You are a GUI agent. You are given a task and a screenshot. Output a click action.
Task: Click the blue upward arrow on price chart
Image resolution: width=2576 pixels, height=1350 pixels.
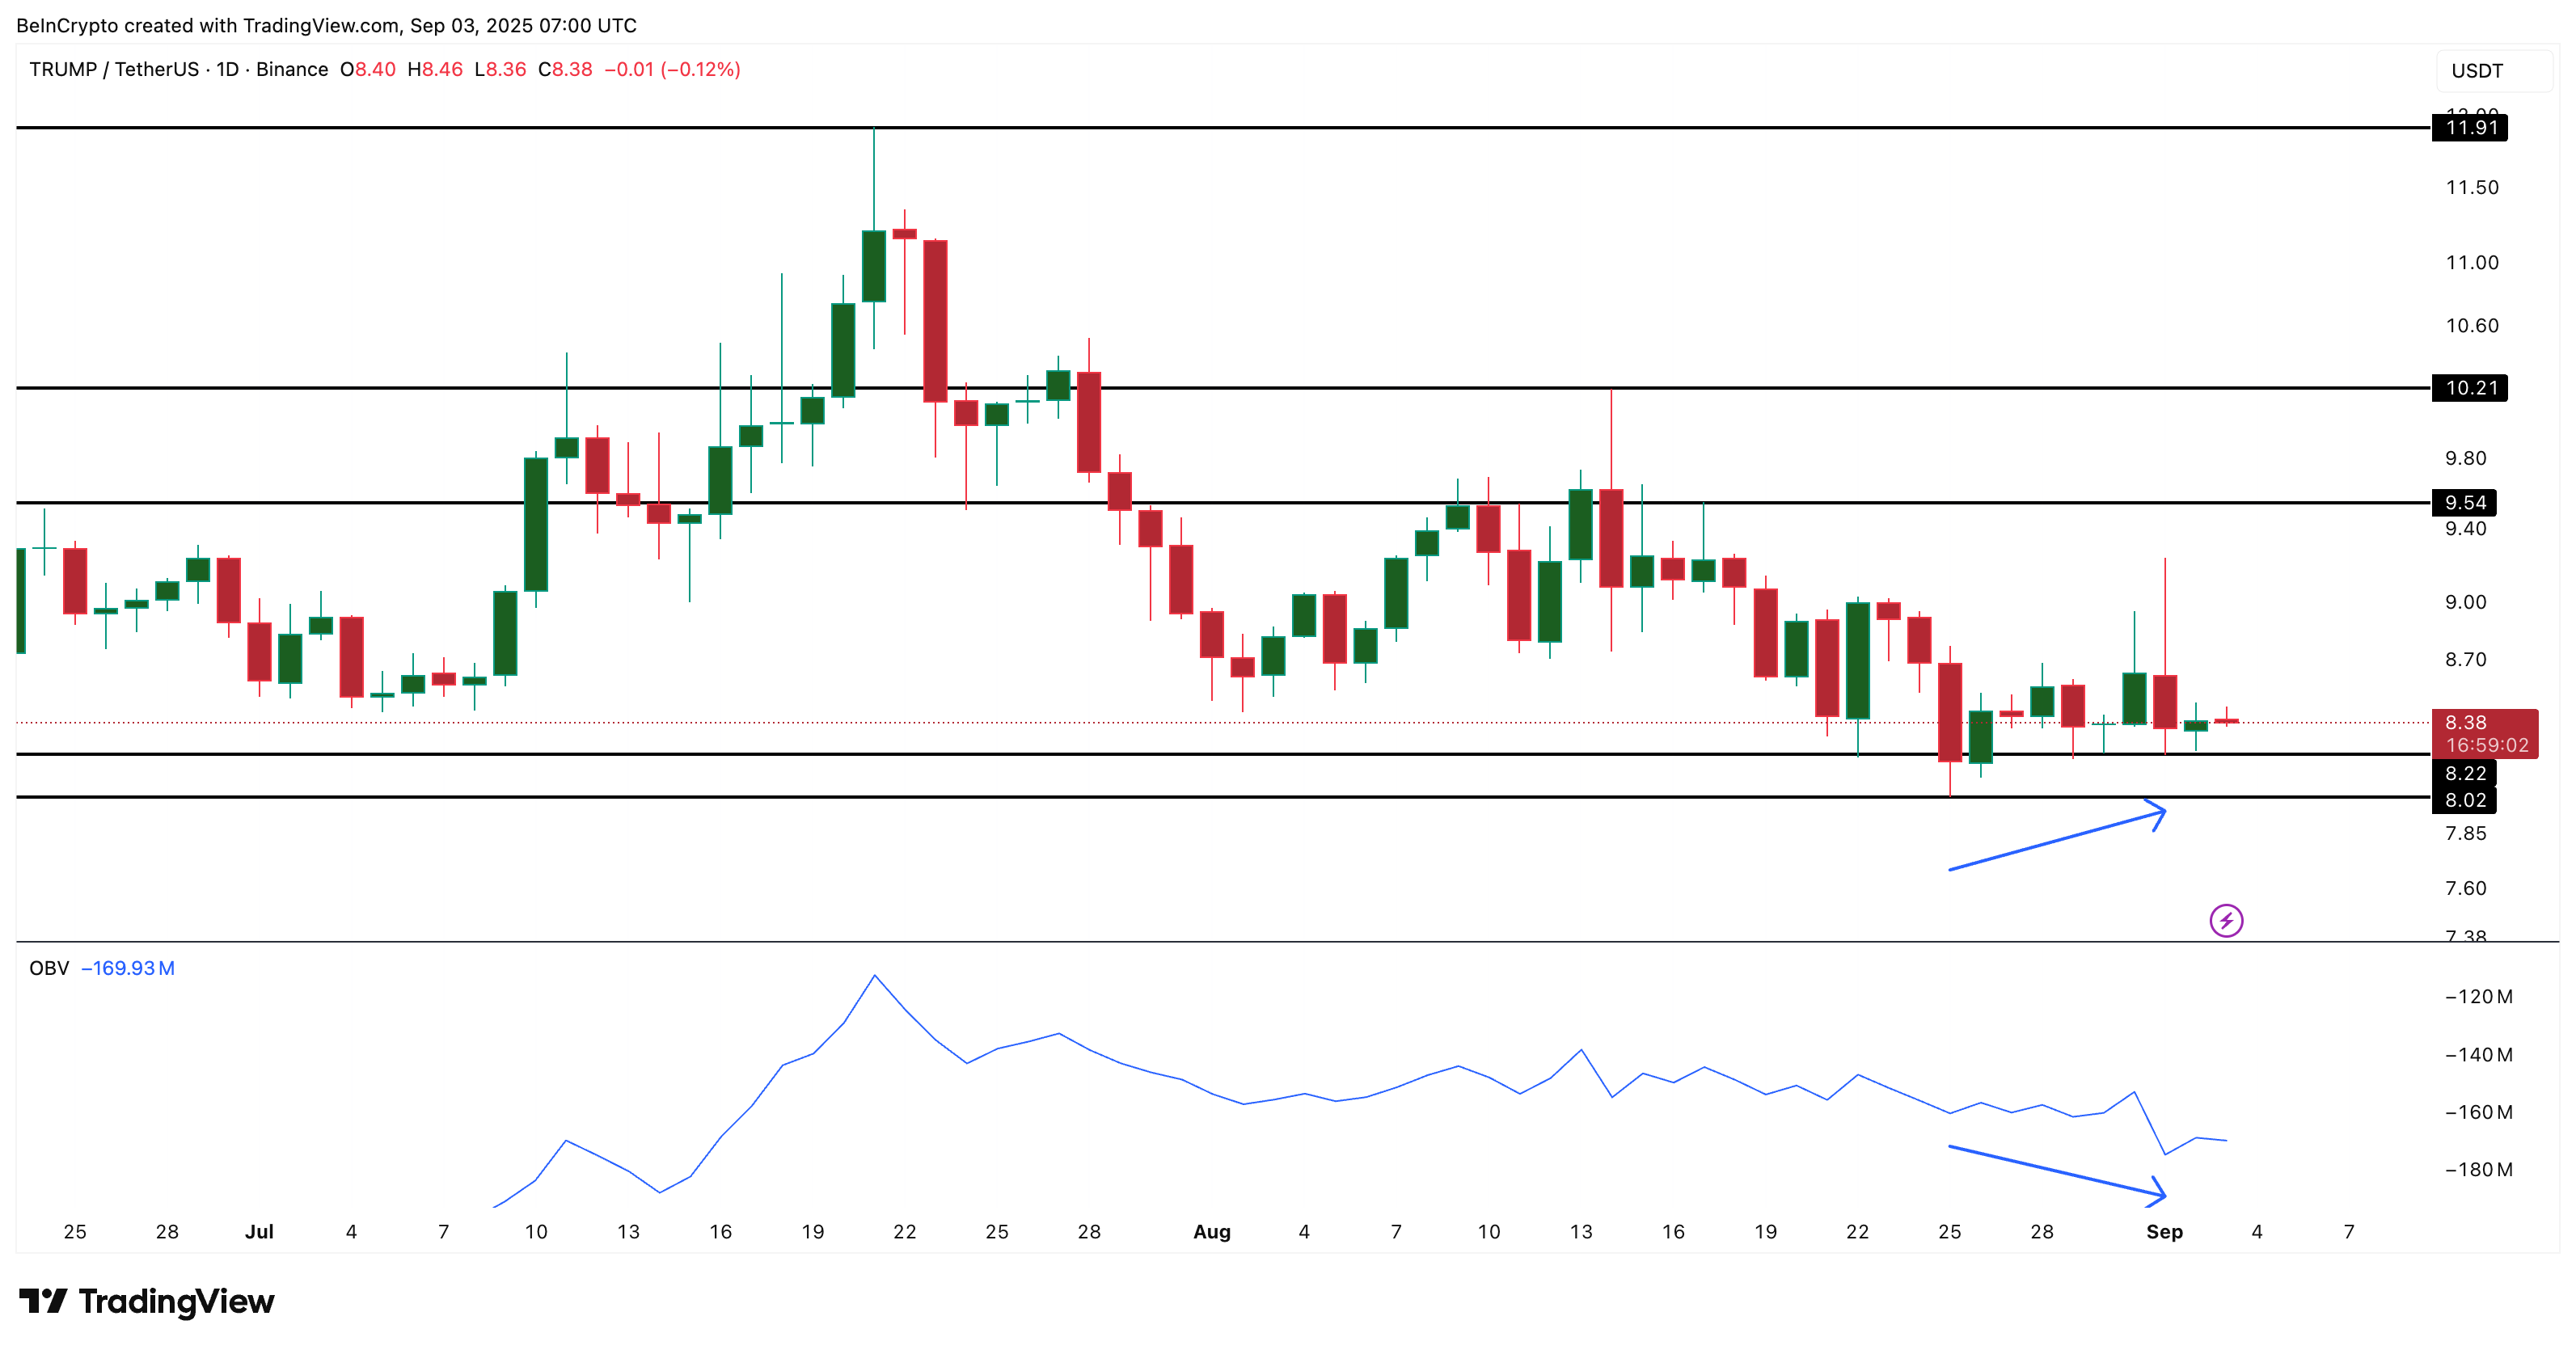2058,841
